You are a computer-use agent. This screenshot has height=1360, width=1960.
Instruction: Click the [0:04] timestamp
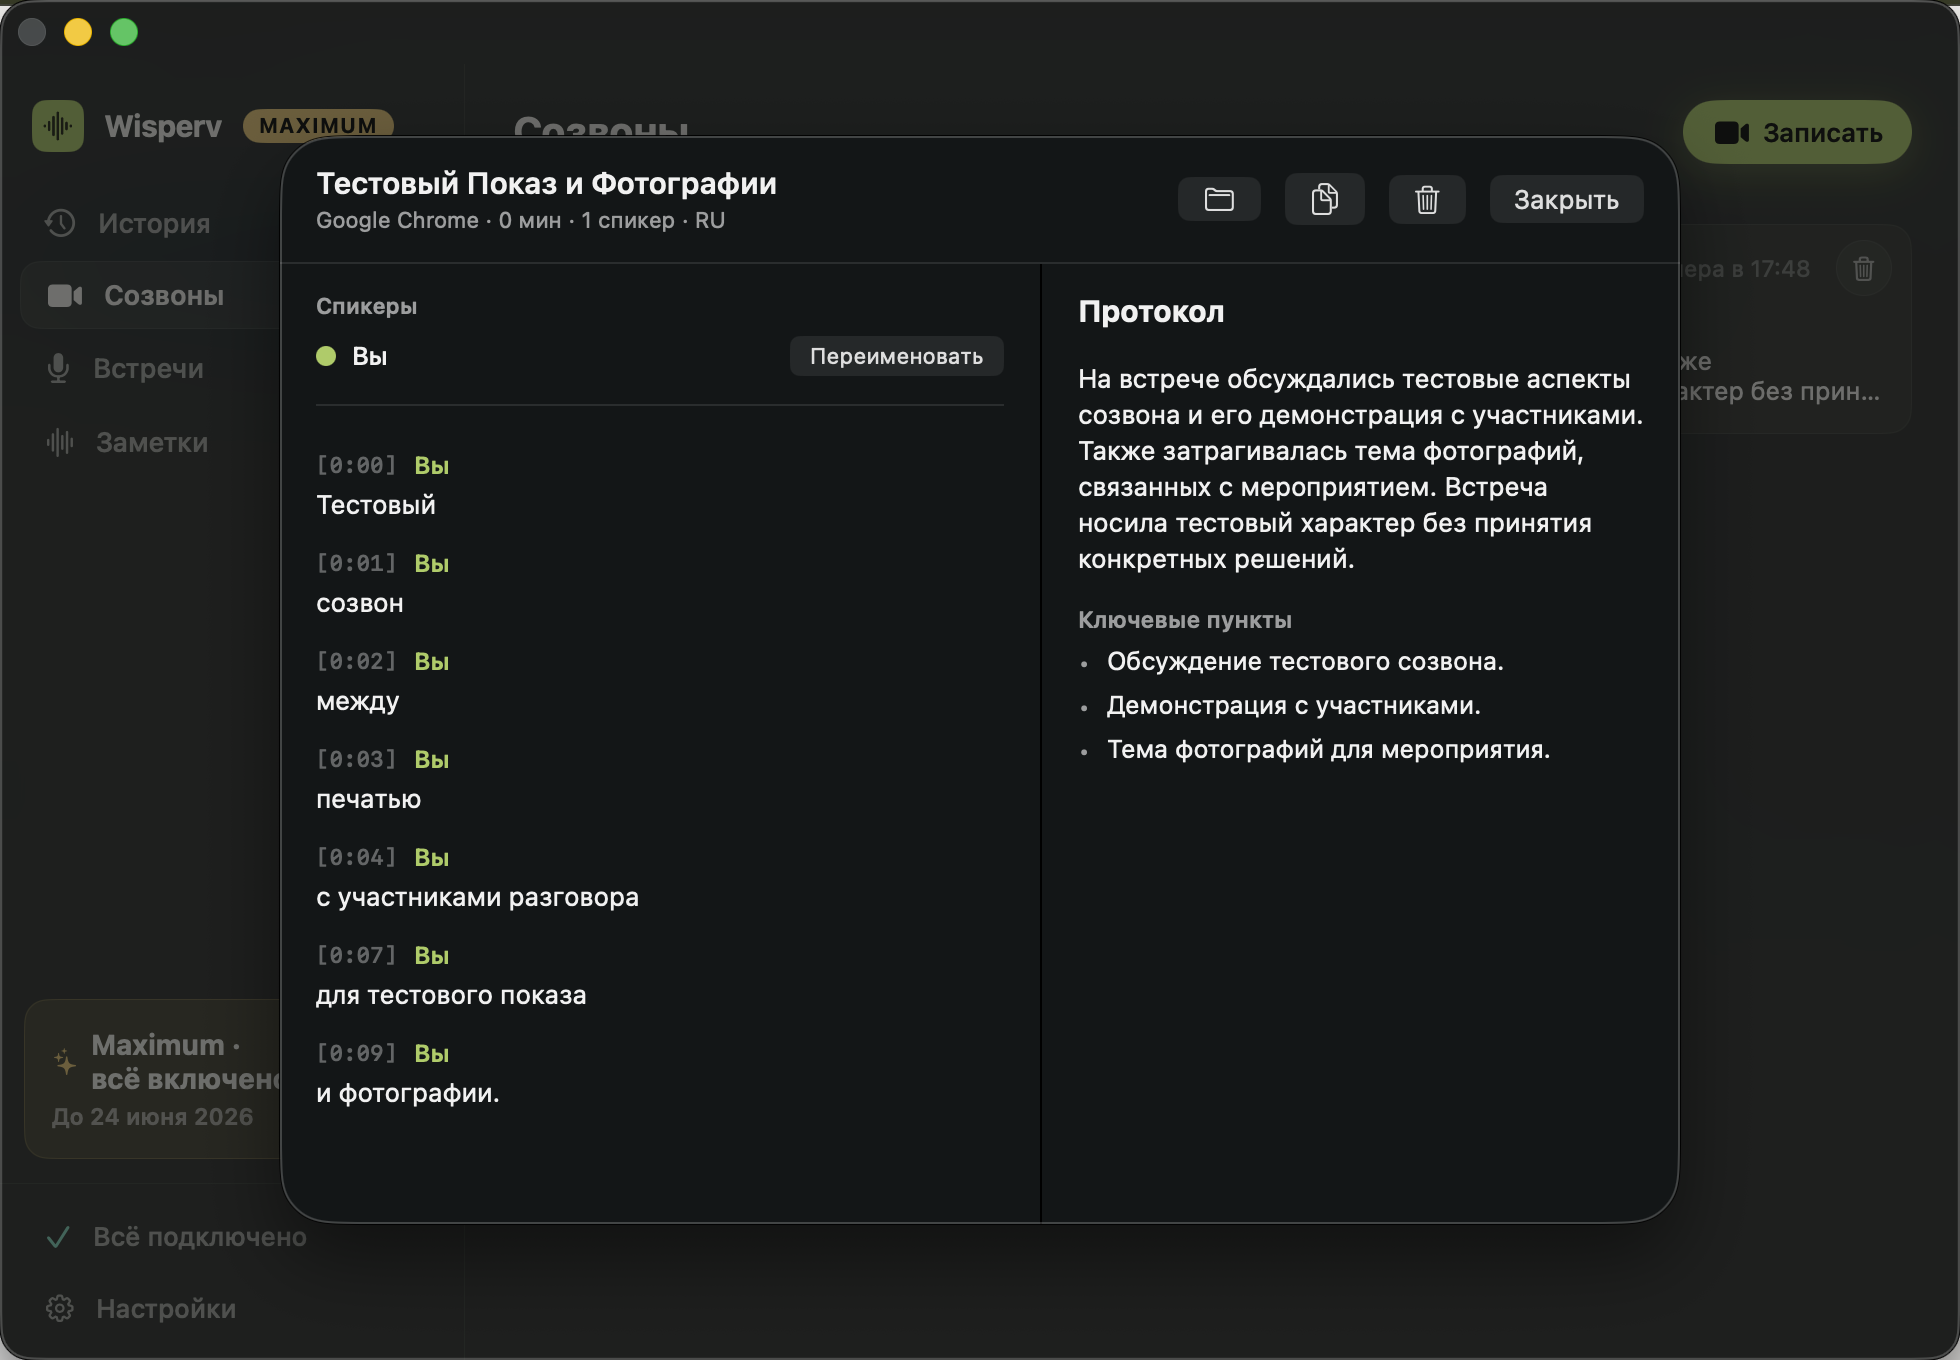click(357, 857)
